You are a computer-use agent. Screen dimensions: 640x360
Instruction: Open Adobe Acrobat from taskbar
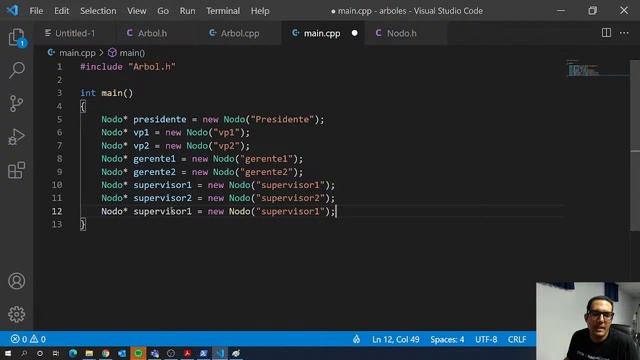[187, 353]
